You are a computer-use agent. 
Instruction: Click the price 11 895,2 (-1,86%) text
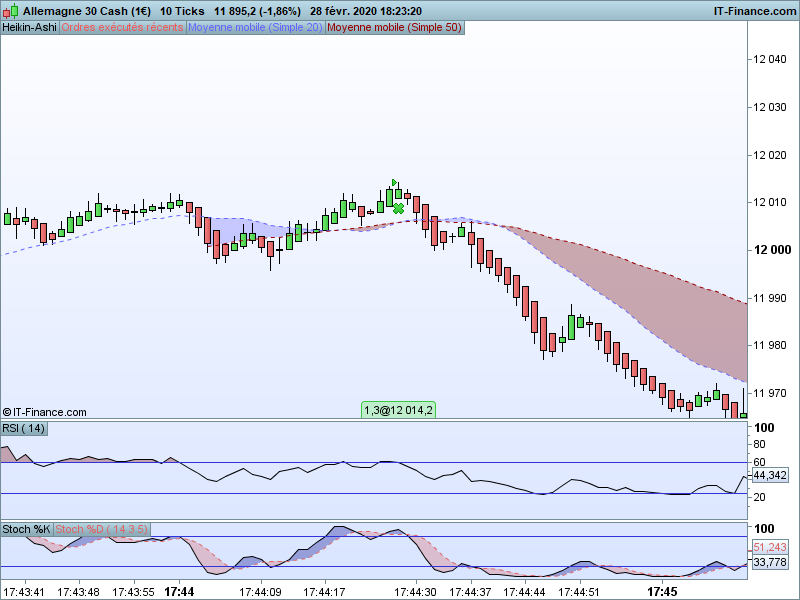coord(257,11)
